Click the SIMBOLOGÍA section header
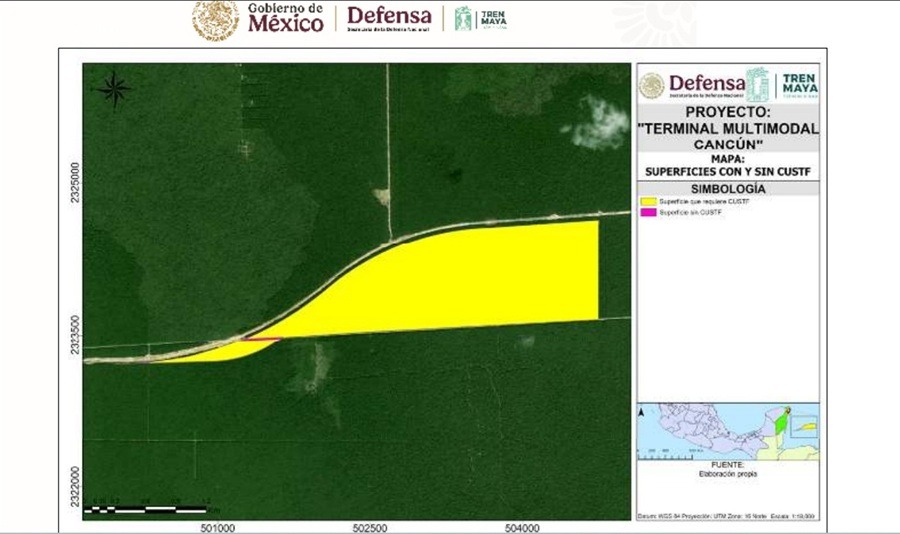Image resolution: width=900 pixels, height=534 pixels. coord(727,188)
